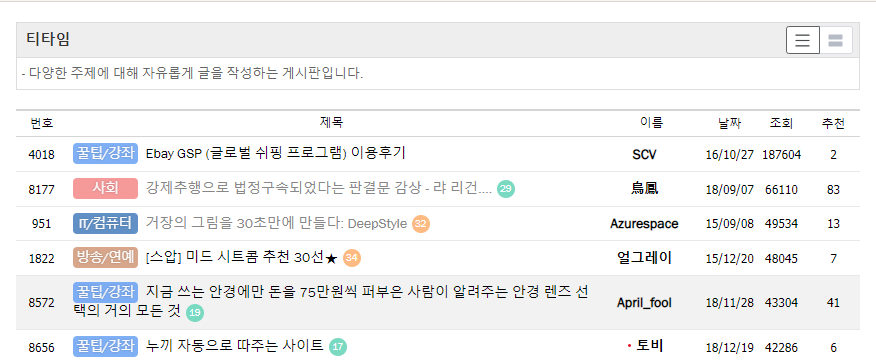Open 미드 시트콤 추천 30선 post
Viewport: 876px width, 364px height.
[242, 258]
